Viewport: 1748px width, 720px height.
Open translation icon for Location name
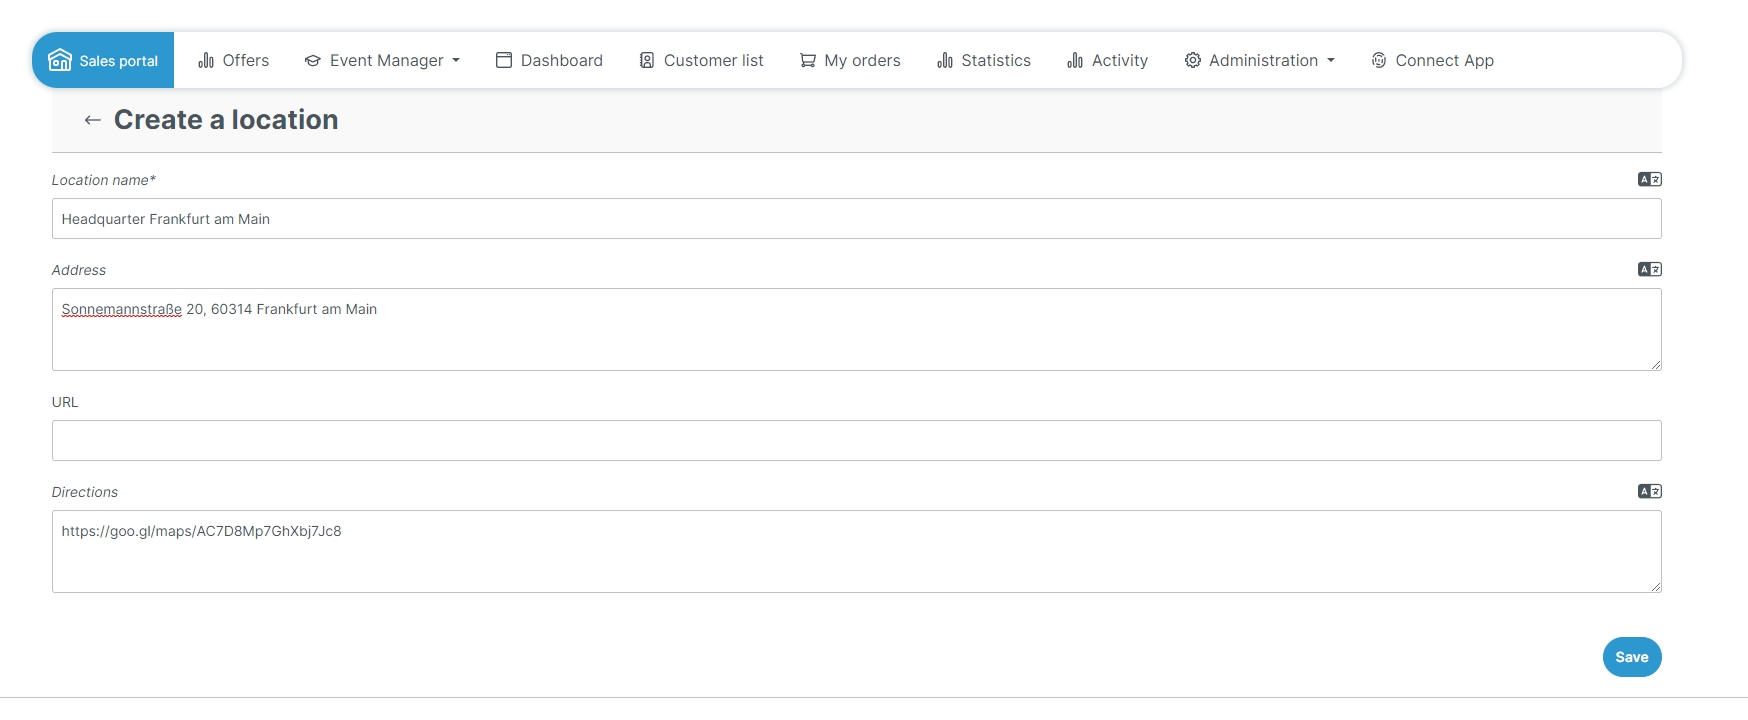pos(1649,179)
